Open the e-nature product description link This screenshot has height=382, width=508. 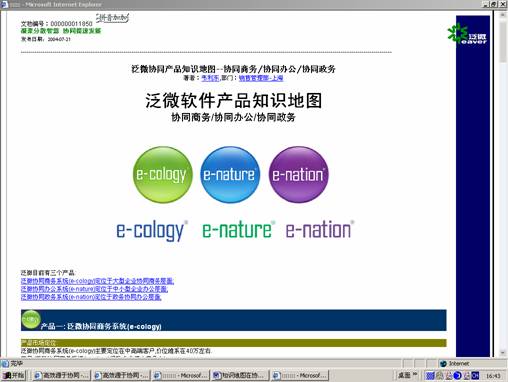click(94, 289)
